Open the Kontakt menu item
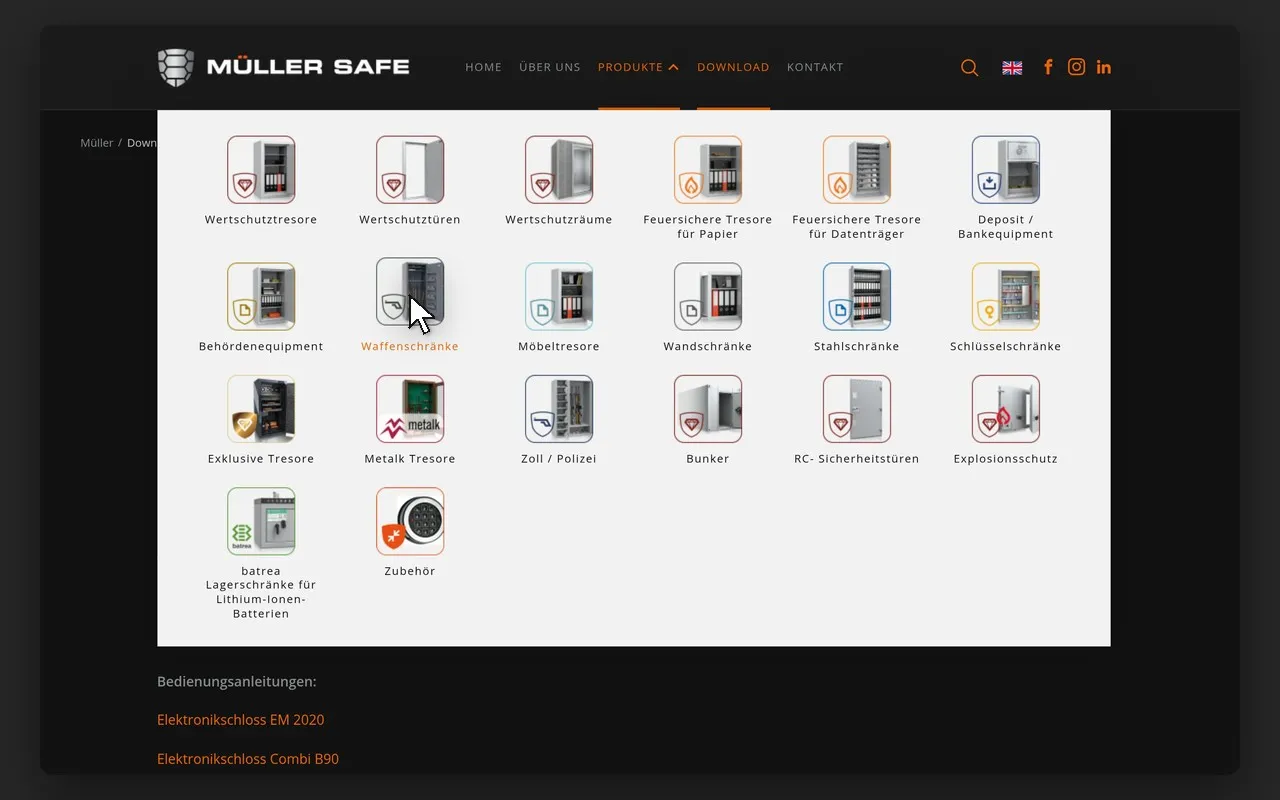Screen dimensions: 1280x800 pyautogui.click(x=815, y=68)
